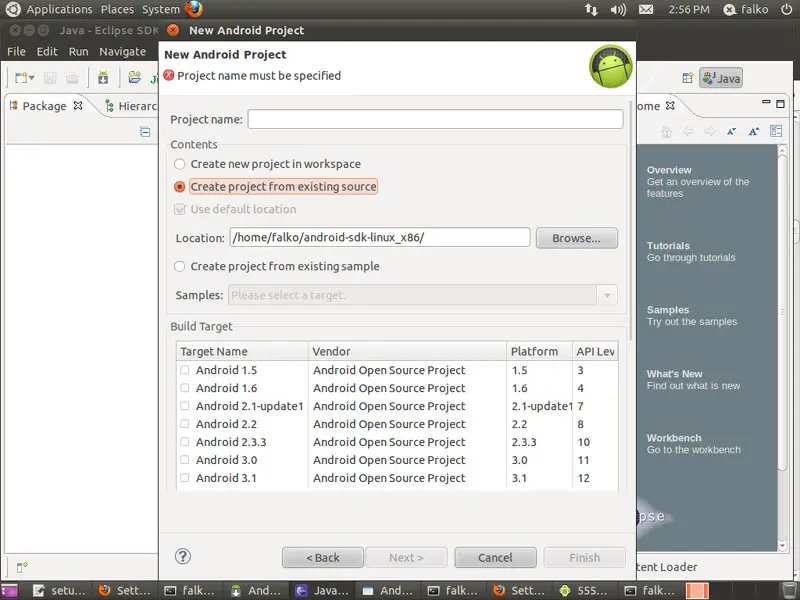Check the Android 2.2 build target

185,423
